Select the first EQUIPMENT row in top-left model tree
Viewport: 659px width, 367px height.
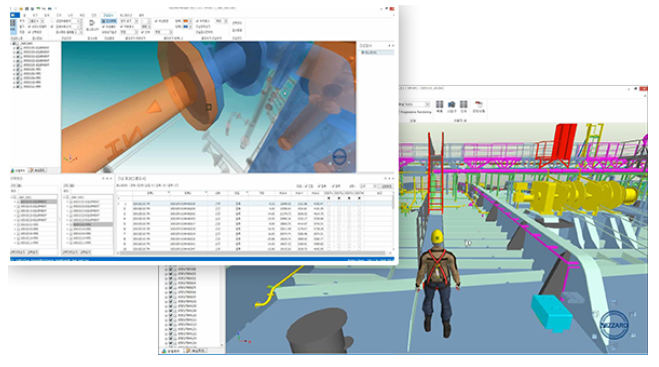point(36,48)
